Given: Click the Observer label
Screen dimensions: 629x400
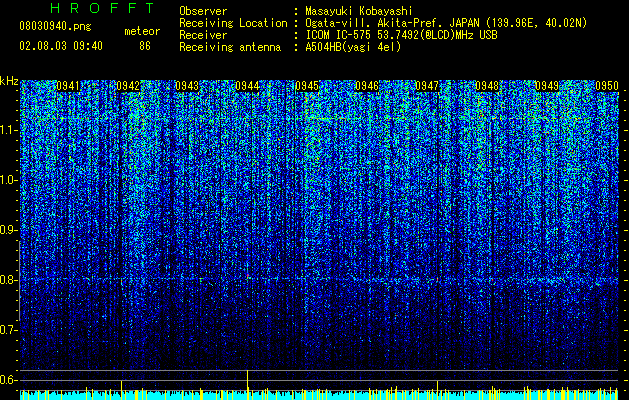Looking at the screenshot, I should (x=203, y=11).
